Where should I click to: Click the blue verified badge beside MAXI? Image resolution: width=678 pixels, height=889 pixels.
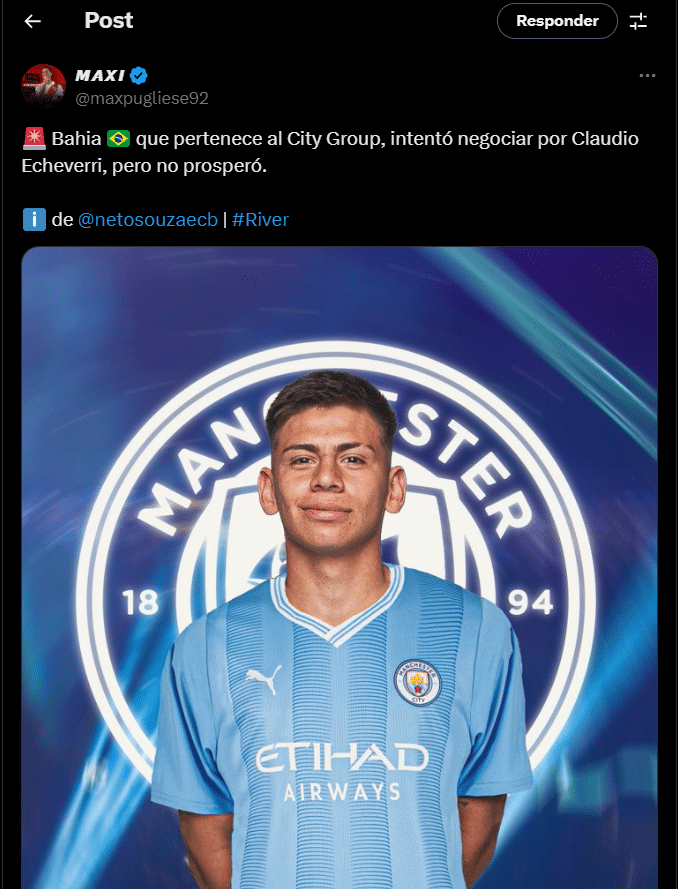[139, 75]
